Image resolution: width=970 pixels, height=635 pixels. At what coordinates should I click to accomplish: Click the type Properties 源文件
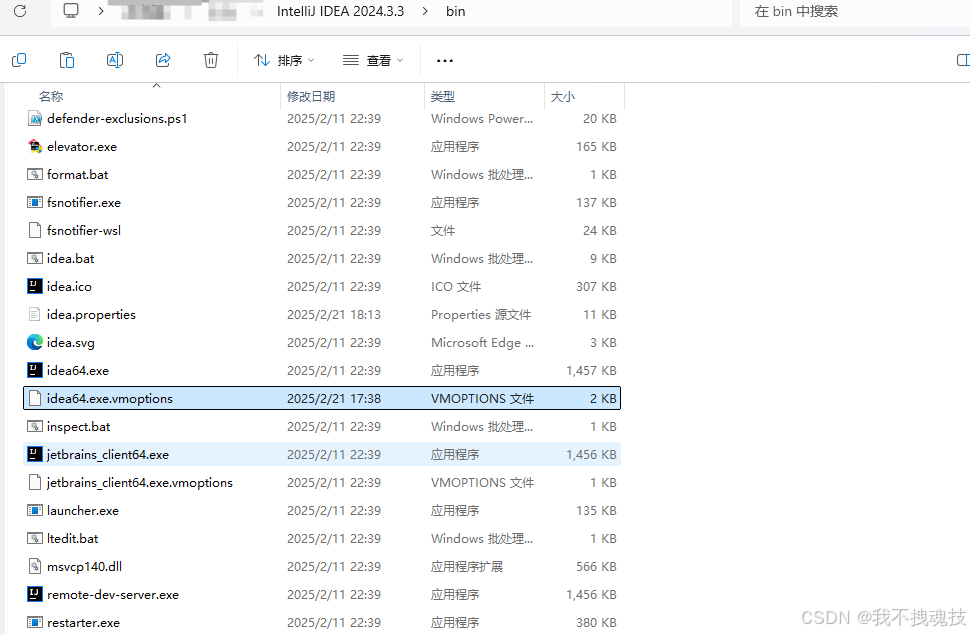pos(481,314)
